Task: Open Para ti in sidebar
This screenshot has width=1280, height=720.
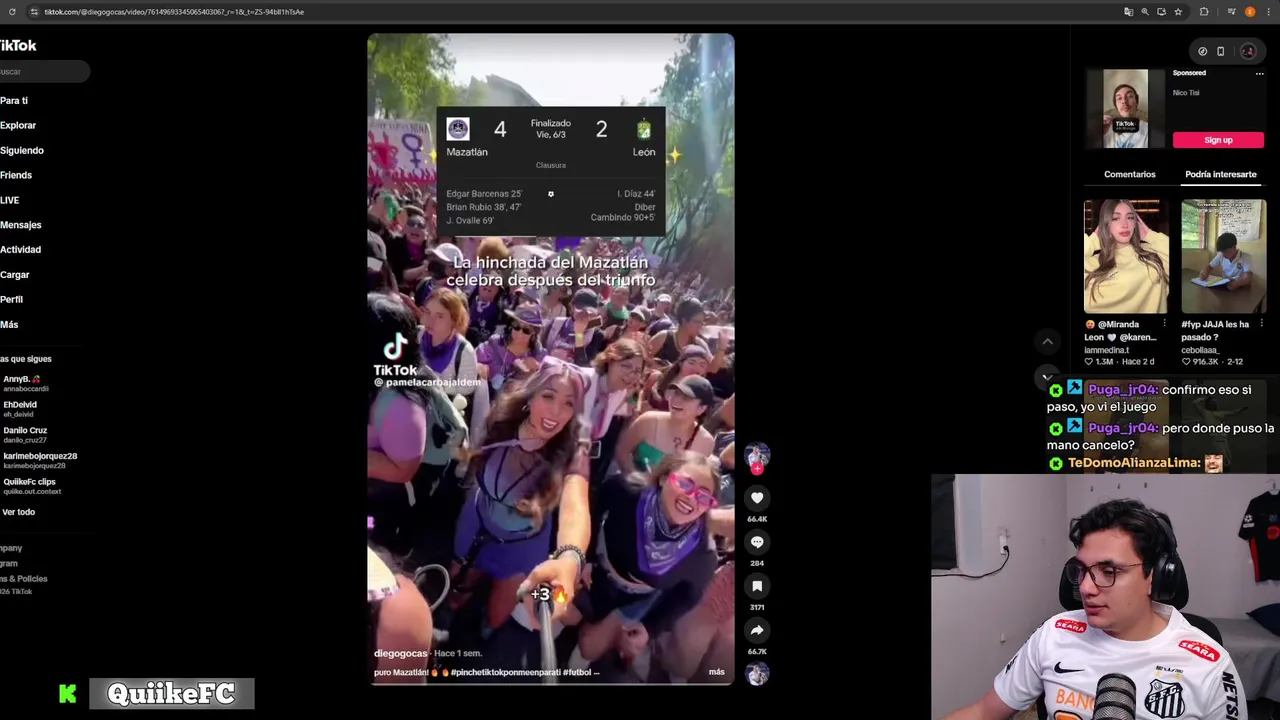Action: pos(14,101)
